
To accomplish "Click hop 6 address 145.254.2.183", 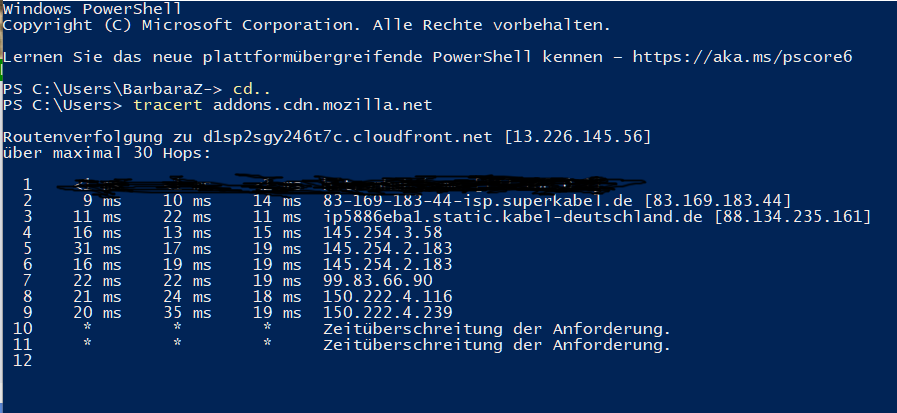I will (387, 264).
